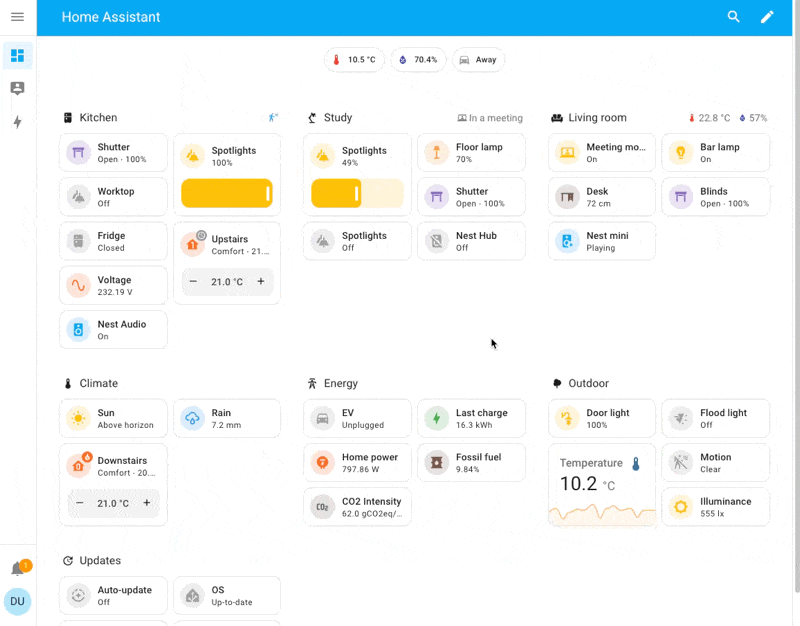Toggle the Living room Bar lamp
The image size is (800, 626).
tap(680, 153)
